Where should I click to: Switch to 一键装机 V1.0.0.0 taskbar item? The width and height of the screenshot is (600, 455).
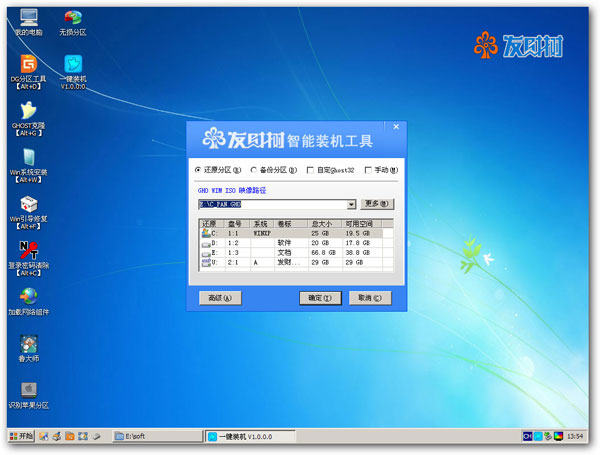click(251, 437)
